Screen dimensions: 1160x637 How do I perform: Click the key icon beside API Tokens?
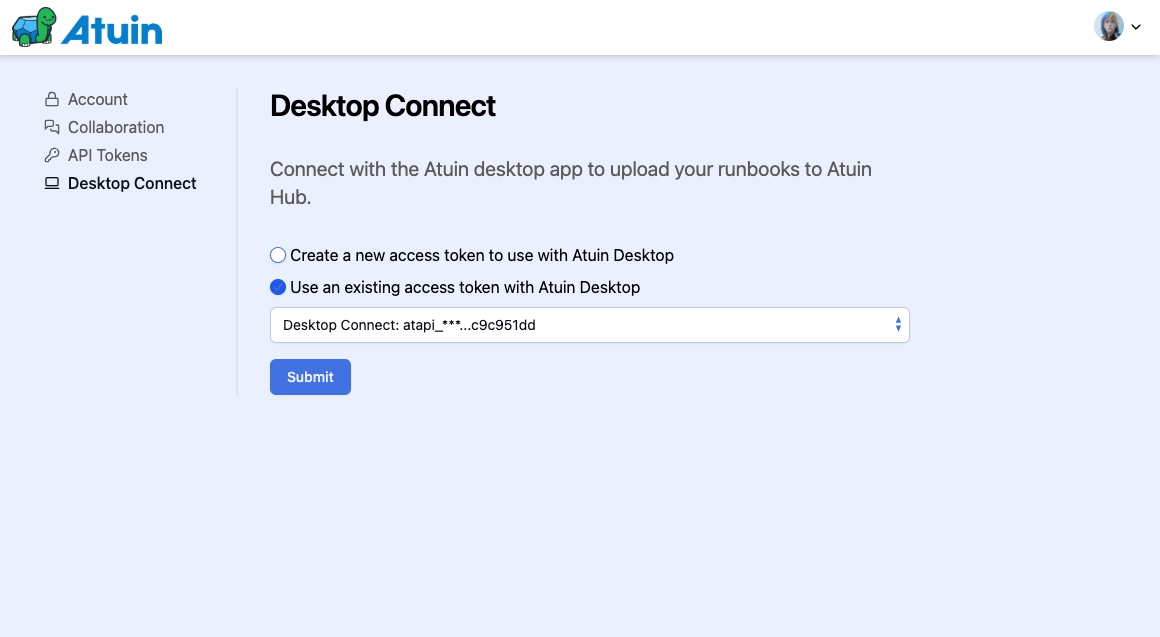pyautogui.click(x=52, y=155)
